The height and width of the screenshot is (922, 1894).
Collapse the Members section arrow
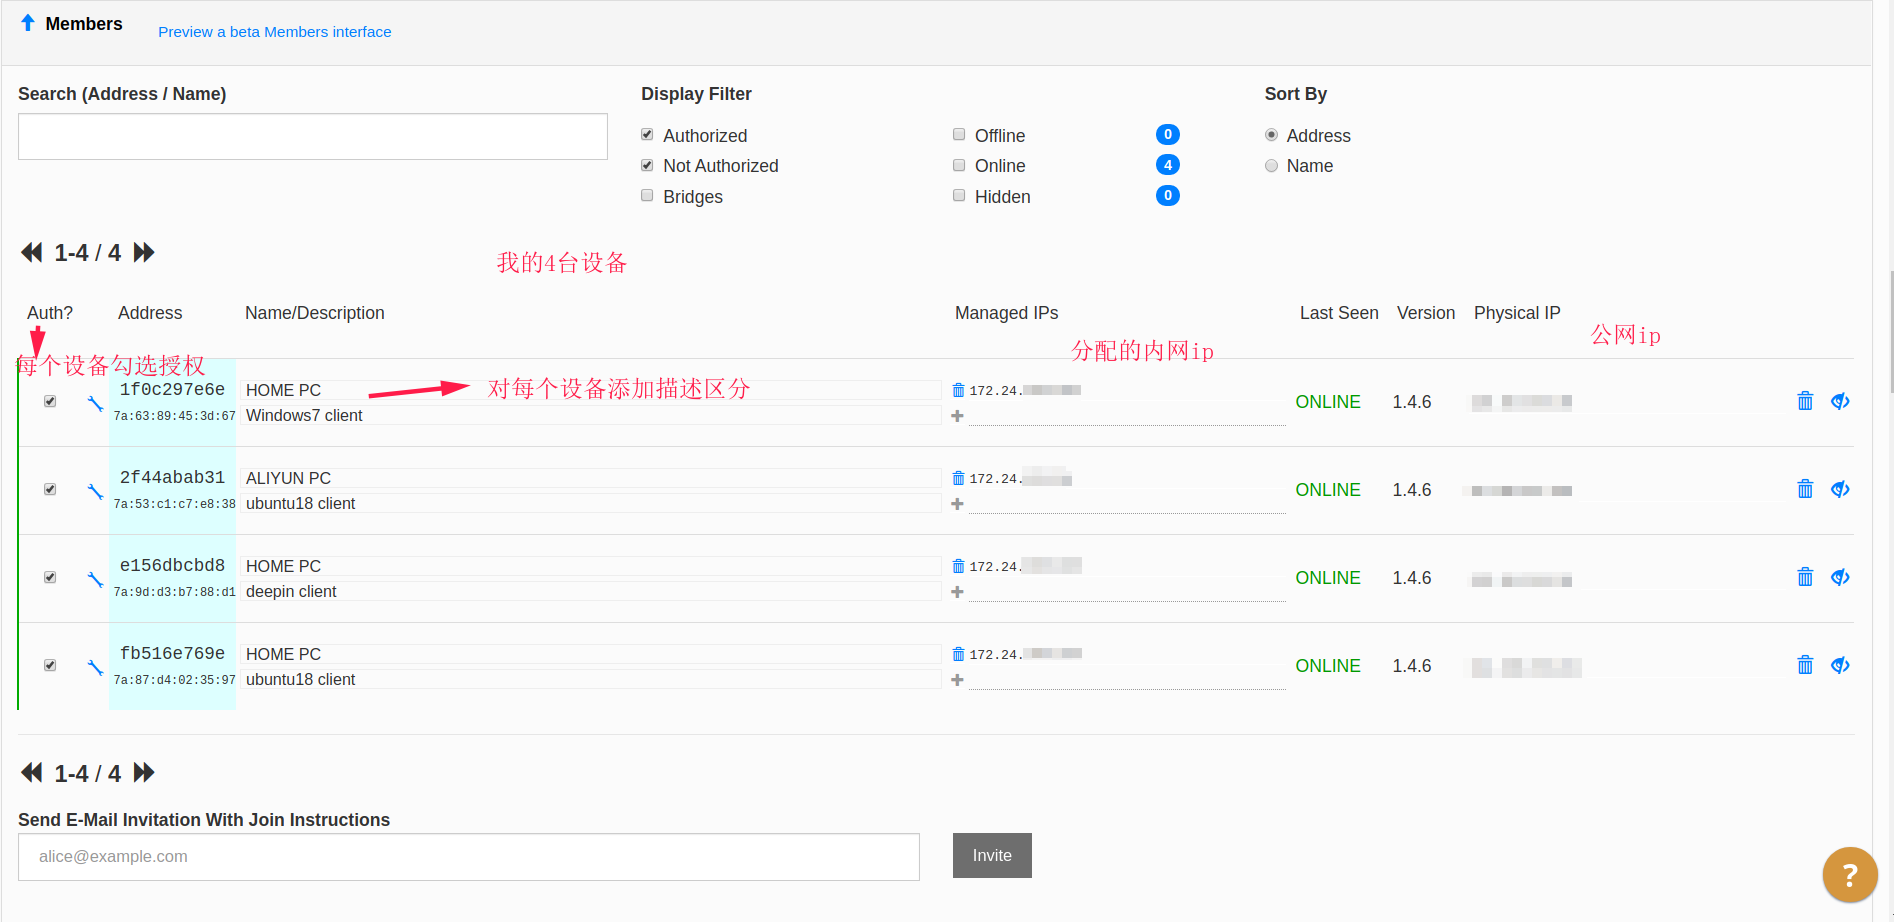tap(28, 23)
